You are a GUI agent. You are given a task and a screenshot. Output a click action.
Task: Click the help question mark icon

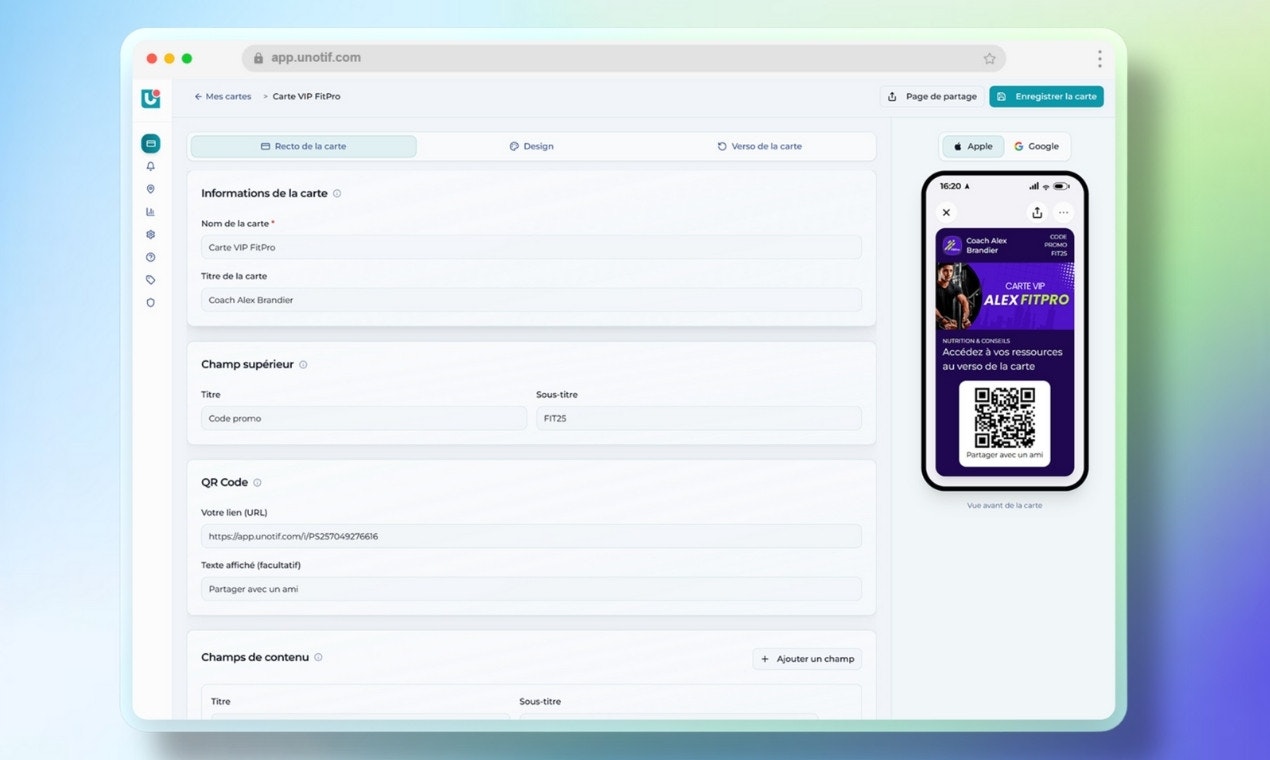coord(150,257)
